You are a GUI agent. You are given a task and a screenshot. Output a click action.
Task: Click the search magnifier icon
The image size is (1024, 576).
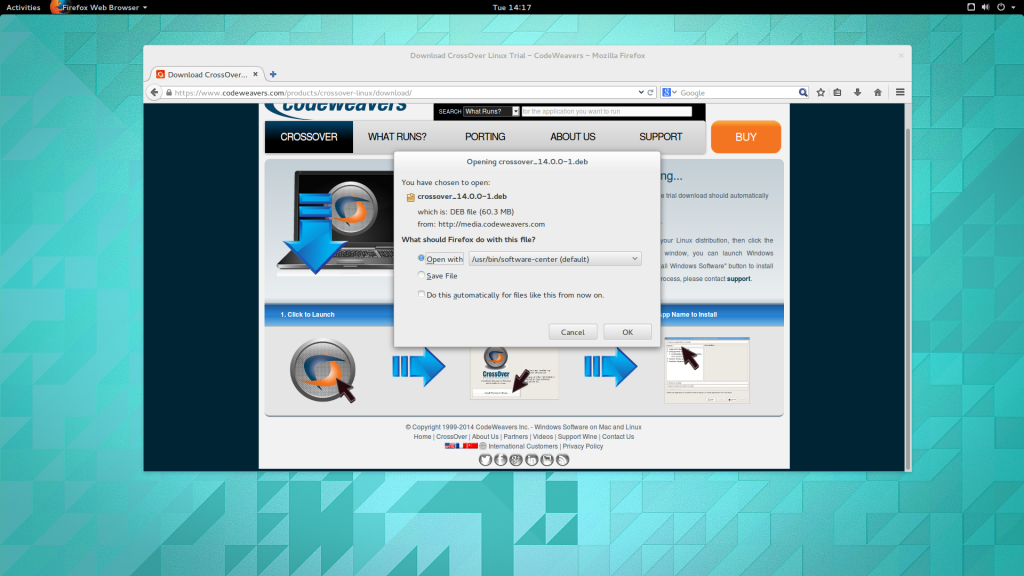(x=803, y=93)
